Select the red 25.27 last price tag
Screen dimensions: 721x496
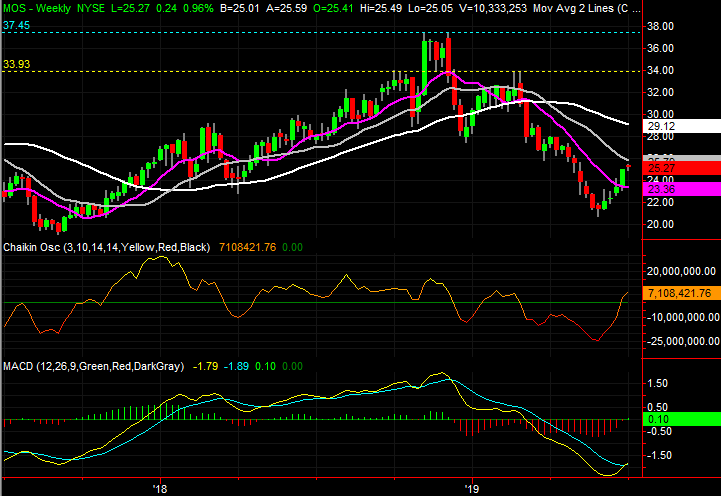coord(682,168)
